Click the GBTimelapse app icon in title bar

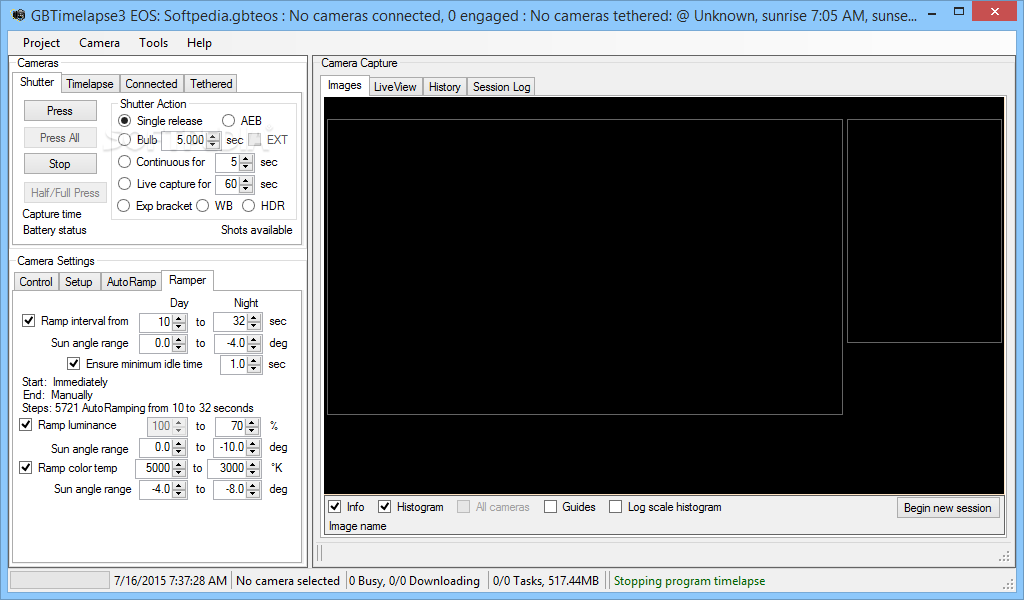[18, 14]
